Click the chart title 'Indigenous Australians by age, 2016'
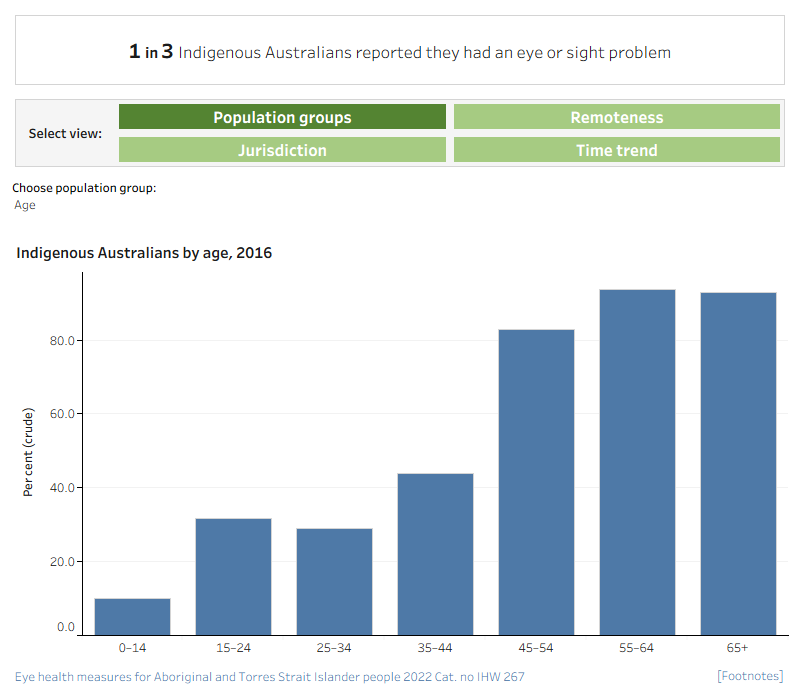This screenshot has width=800, height=700. tap(144, 253)
